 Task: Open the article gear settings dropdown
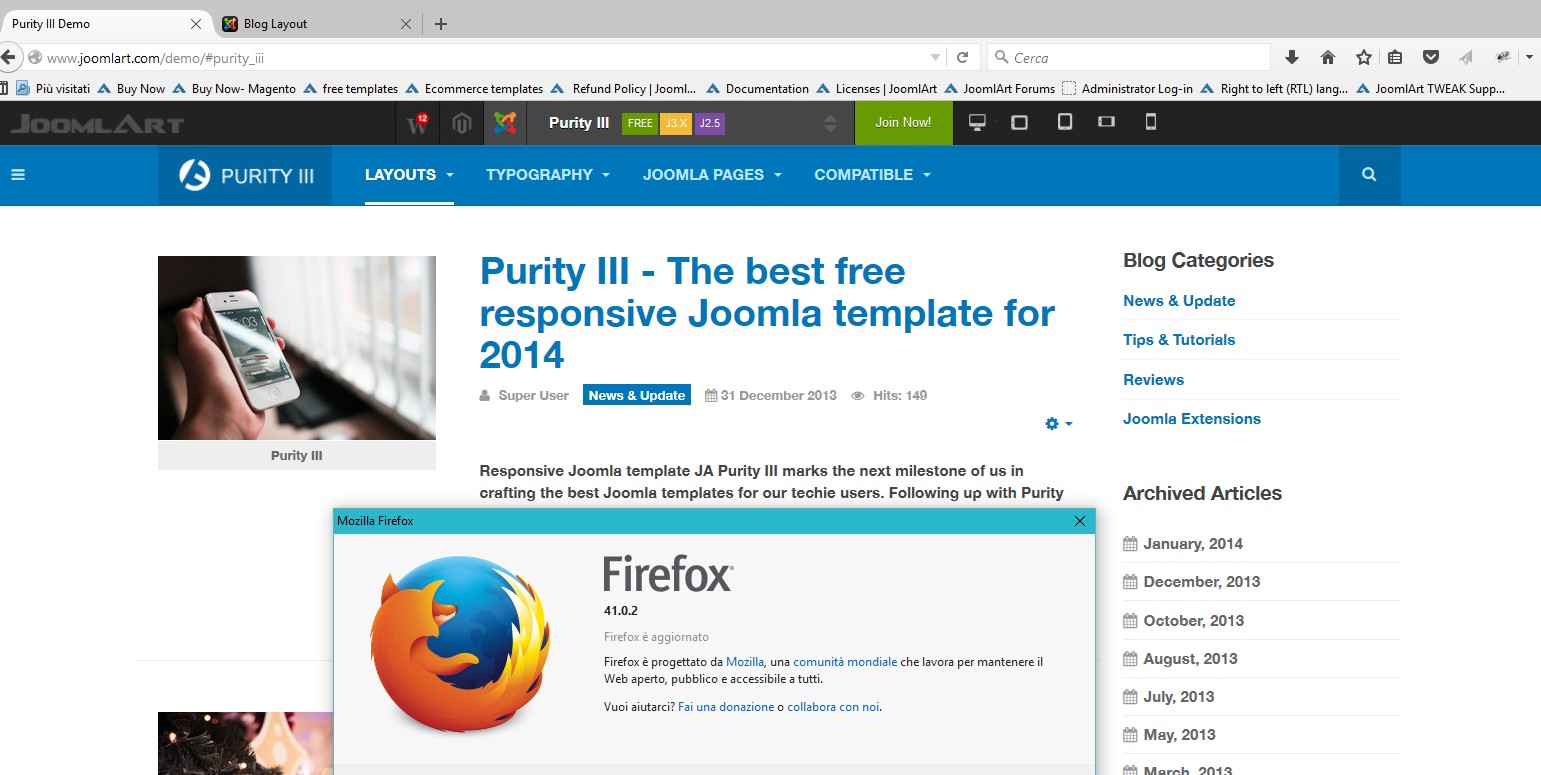coord(1058,424)
